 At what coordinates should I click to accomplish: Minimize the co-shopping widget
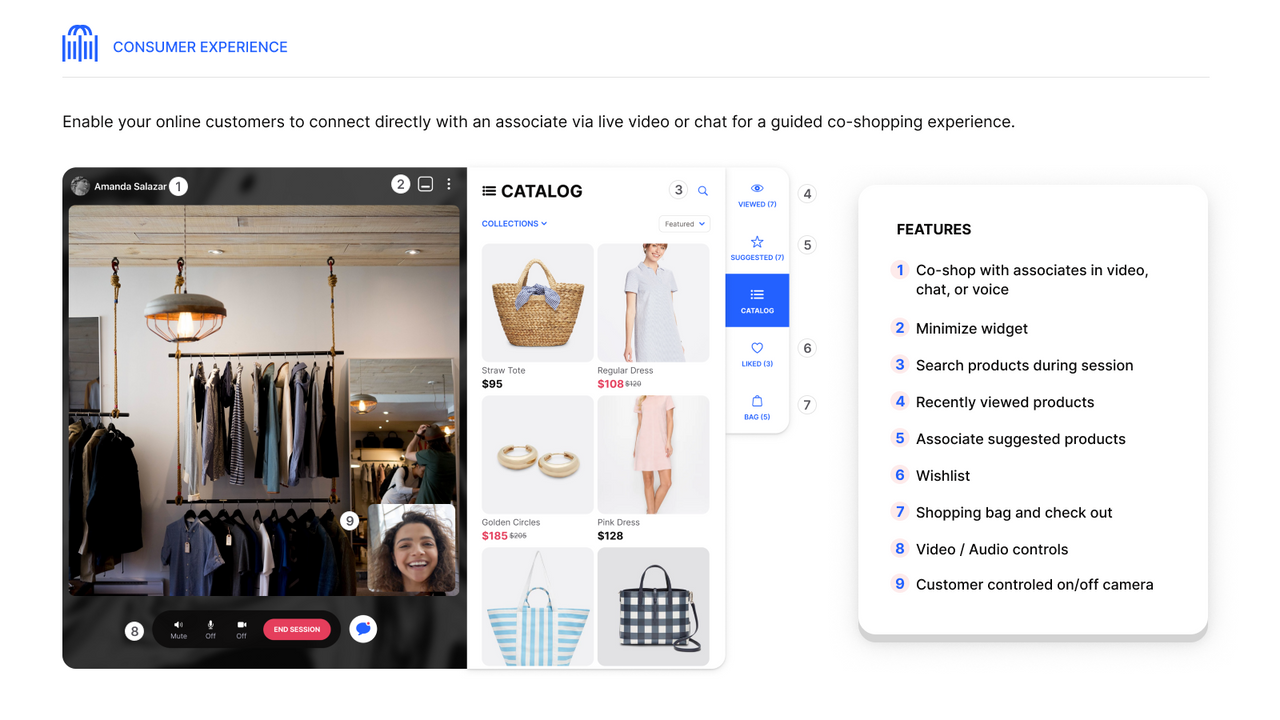click(x=424, y=183)
